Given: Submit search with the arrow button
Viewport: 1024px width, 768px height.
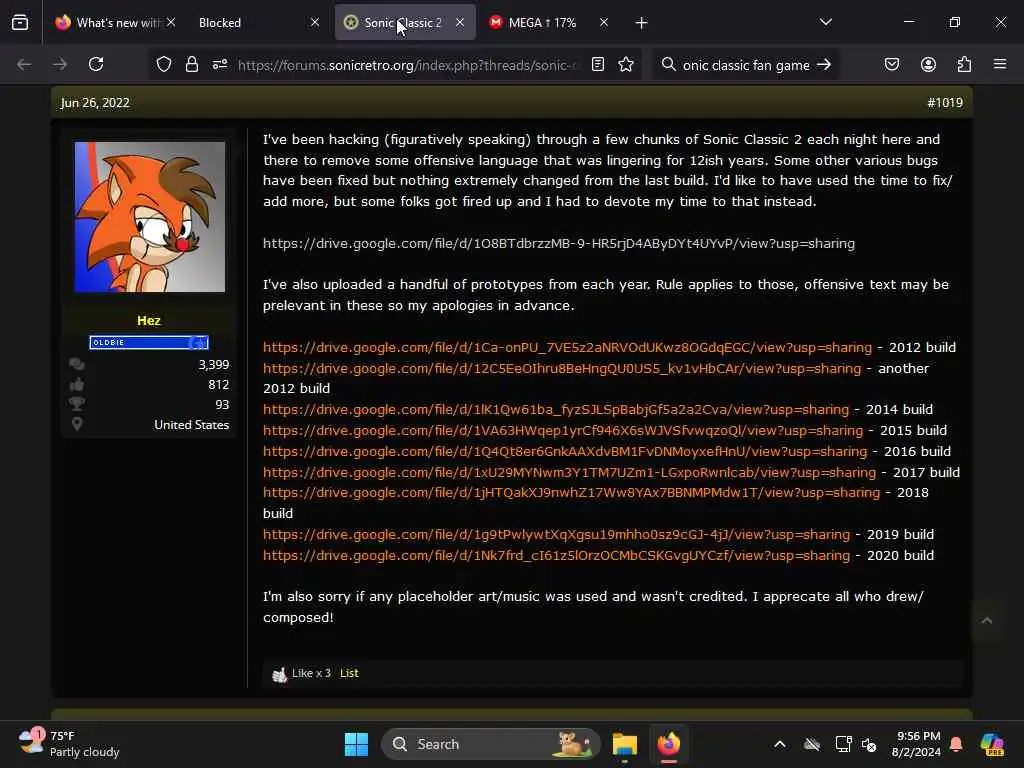Looking at the screenshot, I should click(x=824, y=64).
